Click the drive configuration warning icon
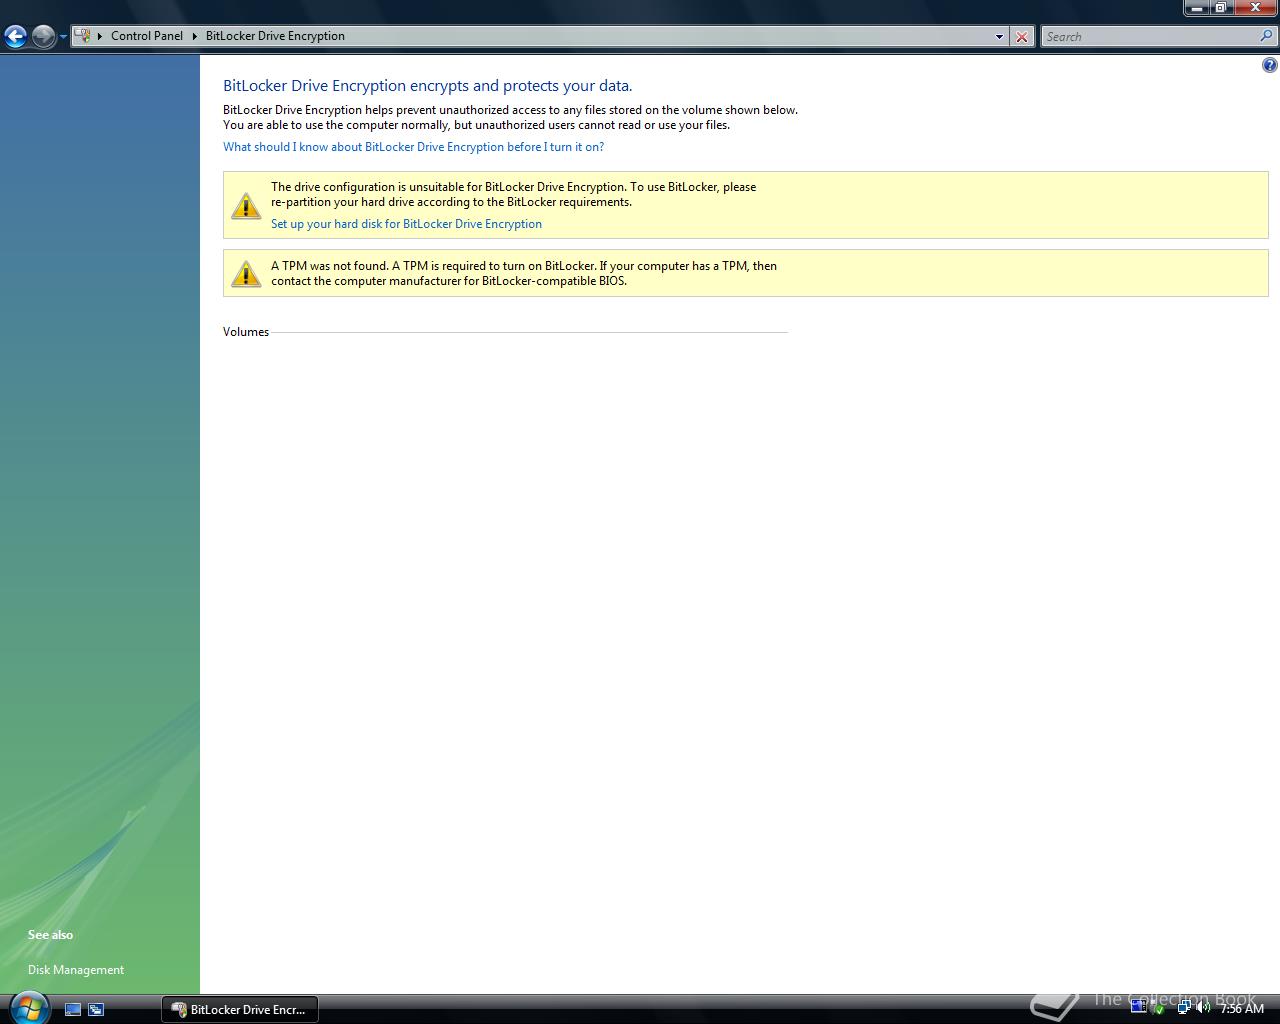1280x1024 pixels. pyautogui.click(x=246, y=205)
